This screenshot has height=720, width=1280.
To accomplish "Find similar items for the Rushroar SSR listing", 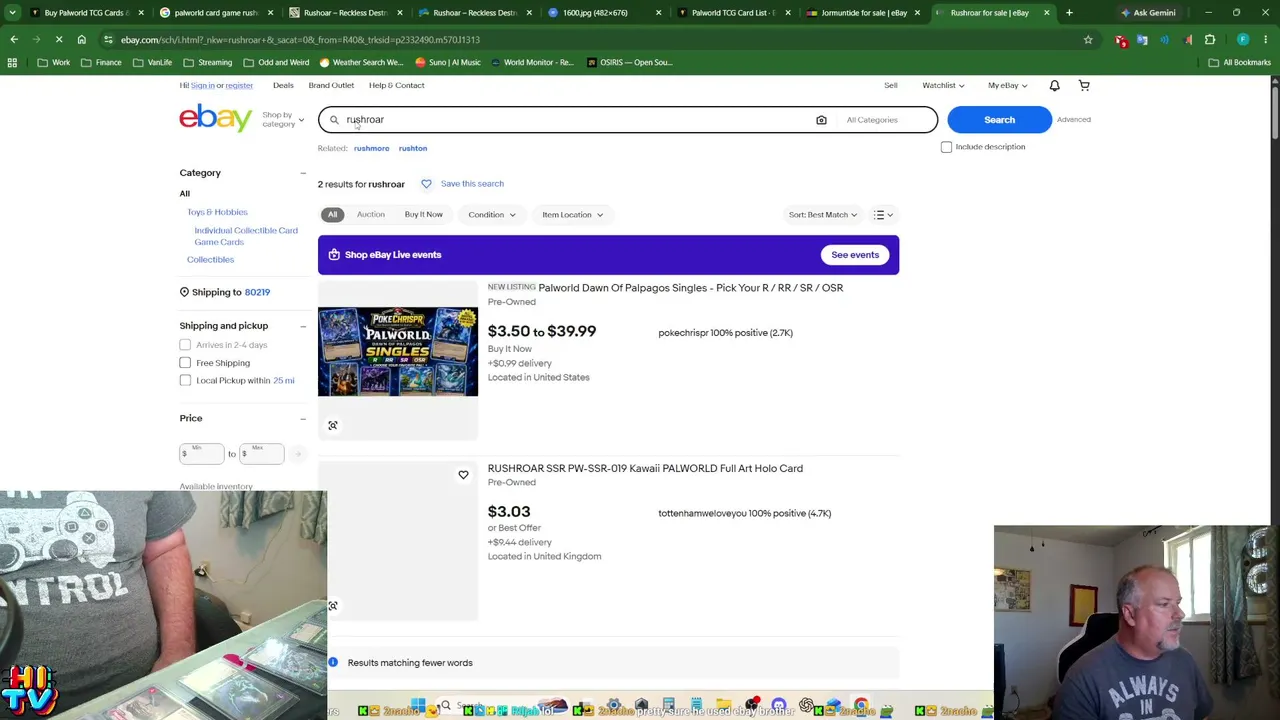I will point(333,606).
